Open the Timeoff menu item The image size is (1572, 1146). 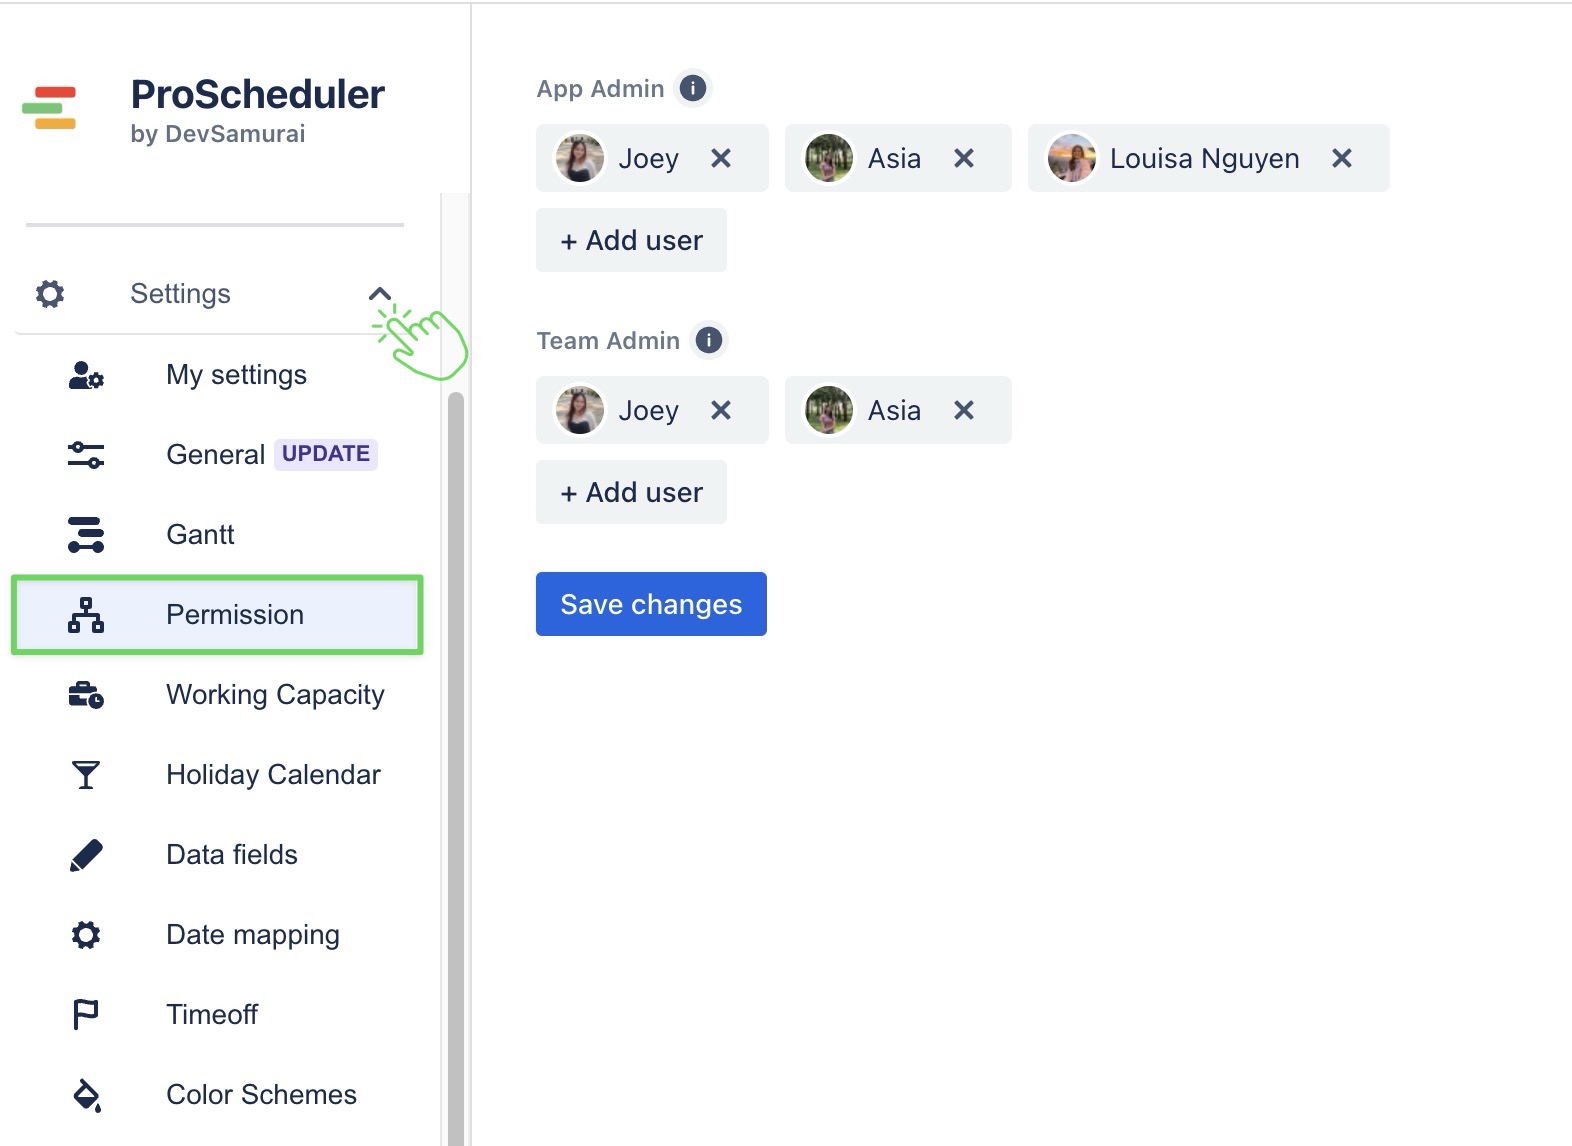coord(212,1015)
